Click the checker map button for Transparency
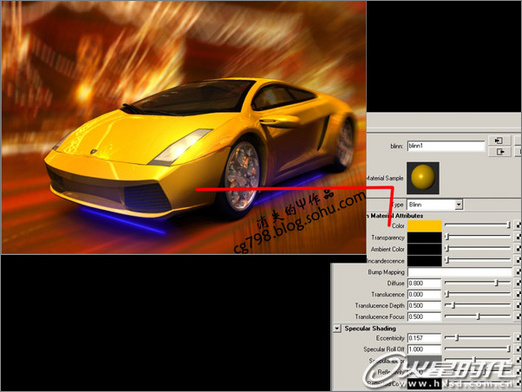The height and width of the screenshot is (392, 522). point(519,237)
